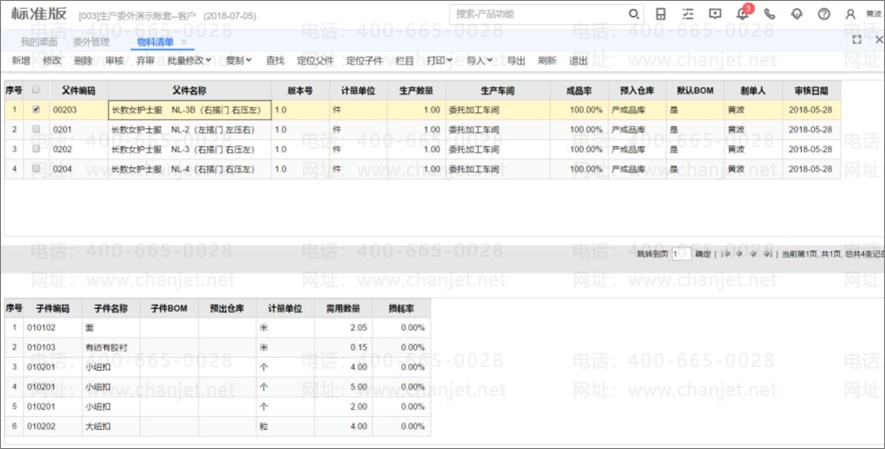Open the help question mark icon
Image resolution: width=885 pixels, height=449 pixels.
[x=824, y=14]
